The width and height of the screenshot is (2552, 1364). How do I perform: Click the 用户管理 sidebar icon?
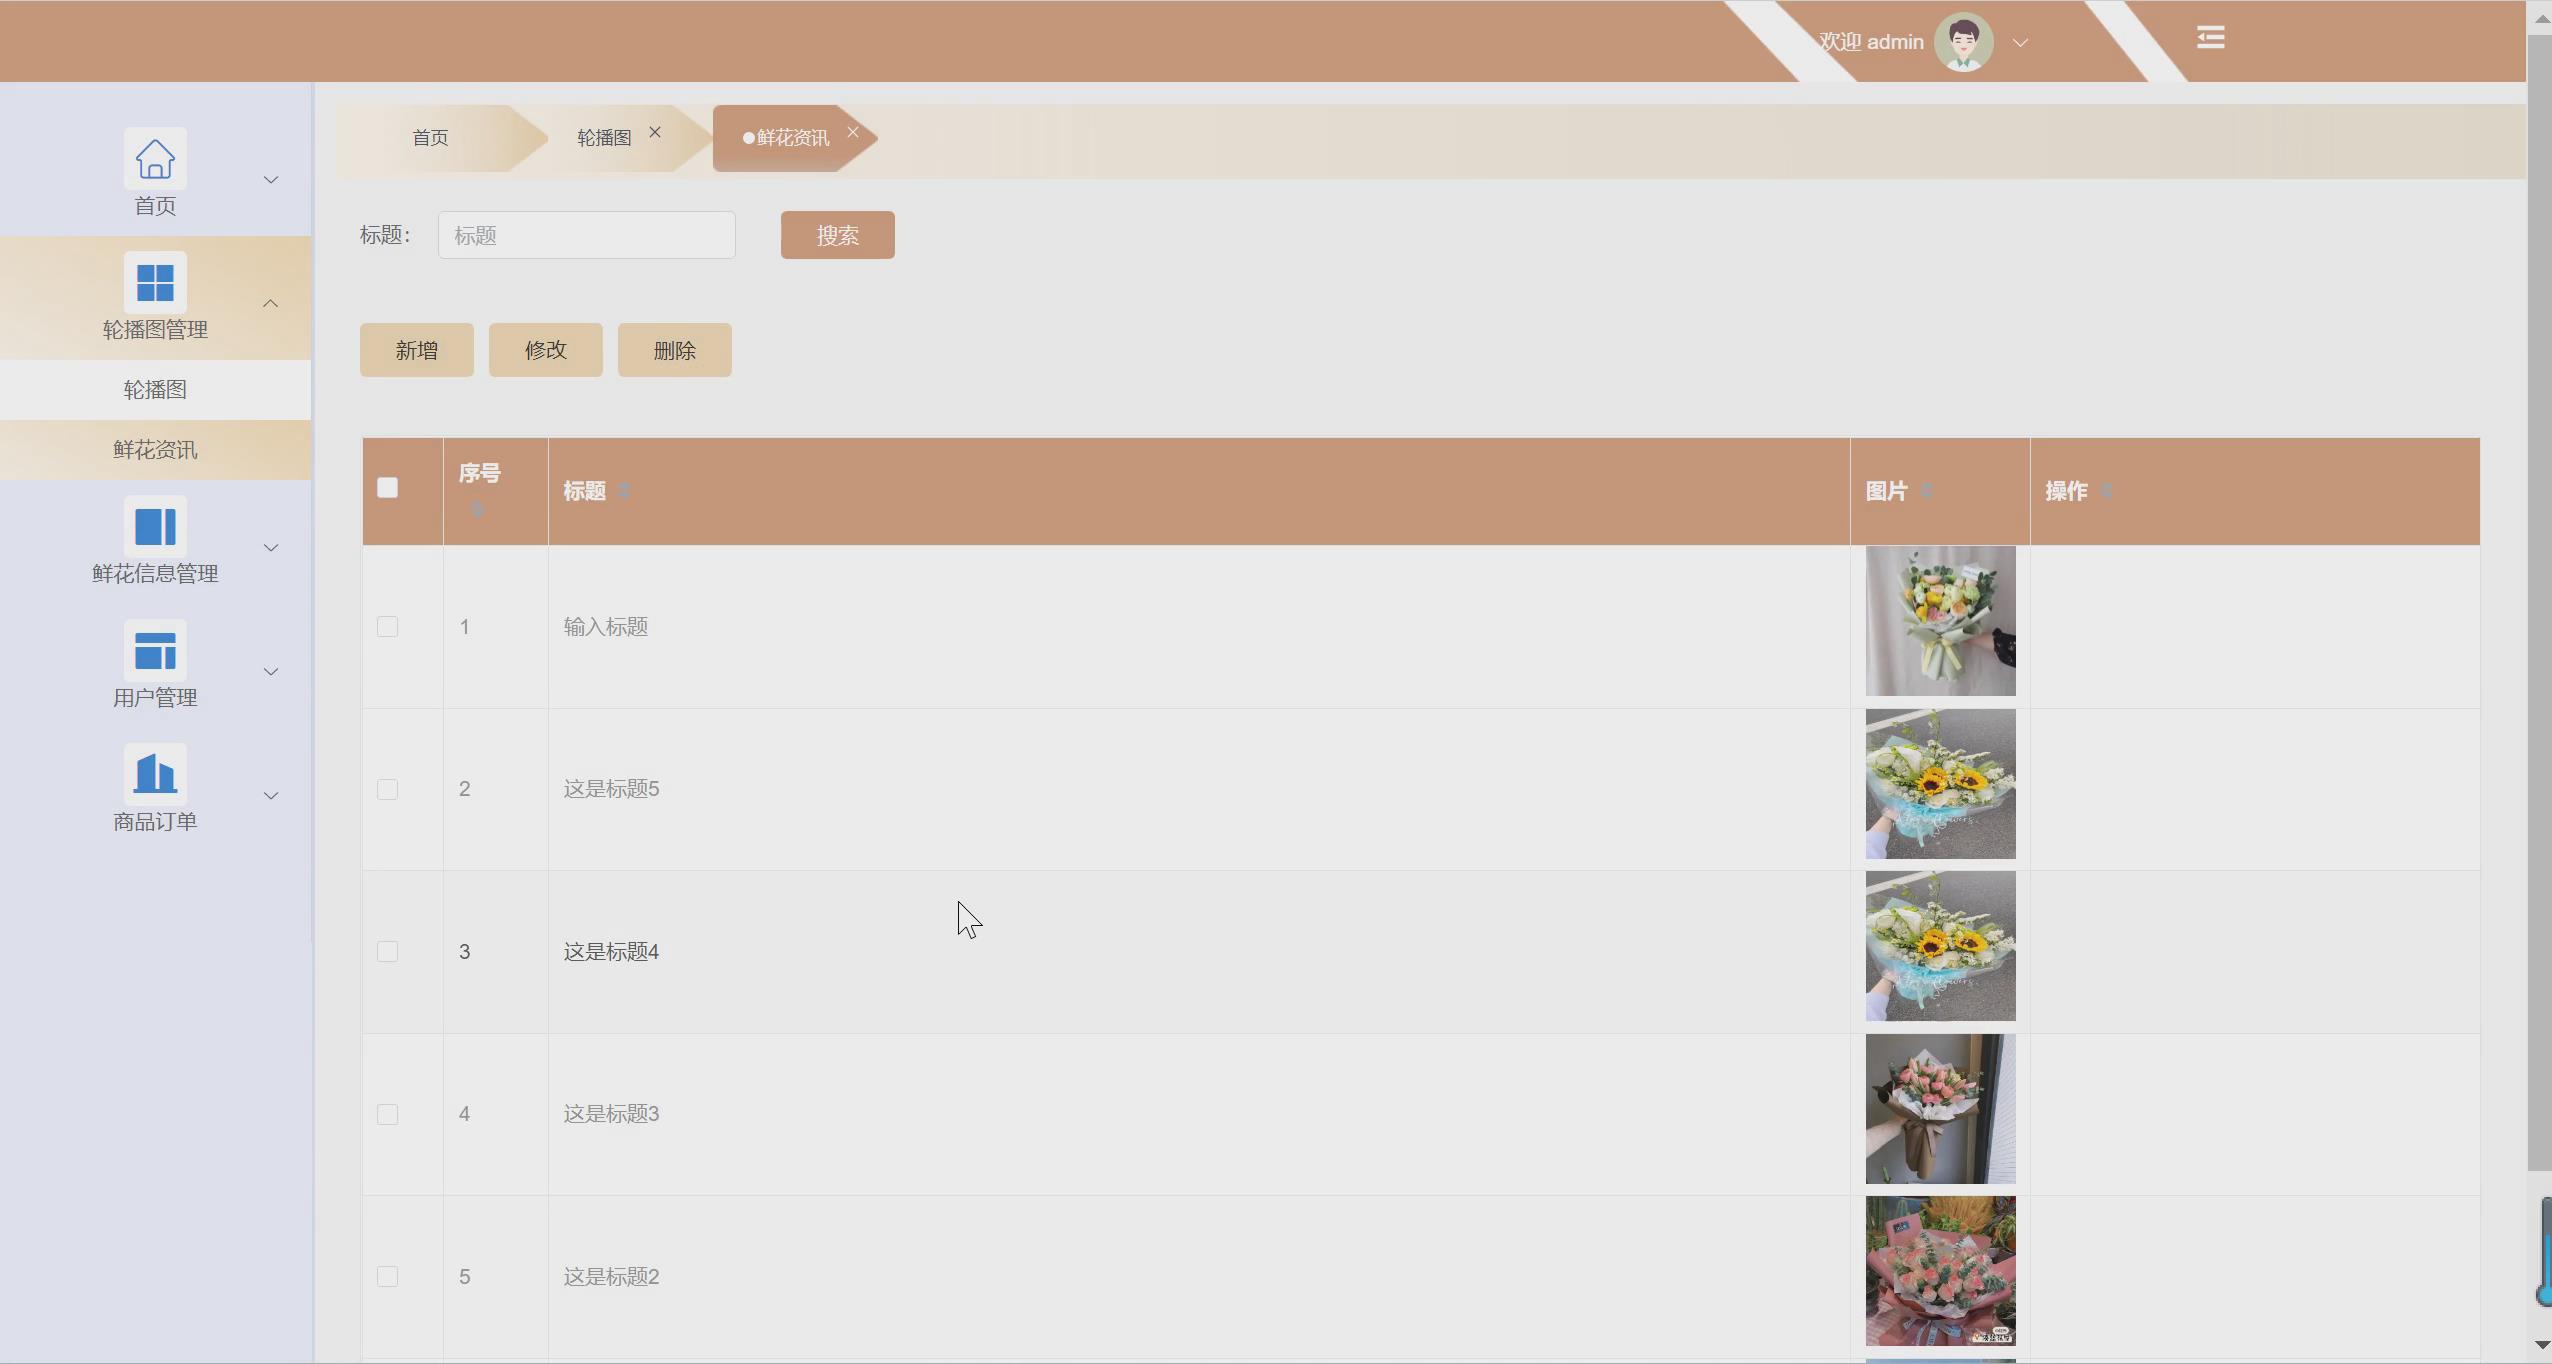click(155, 651)
